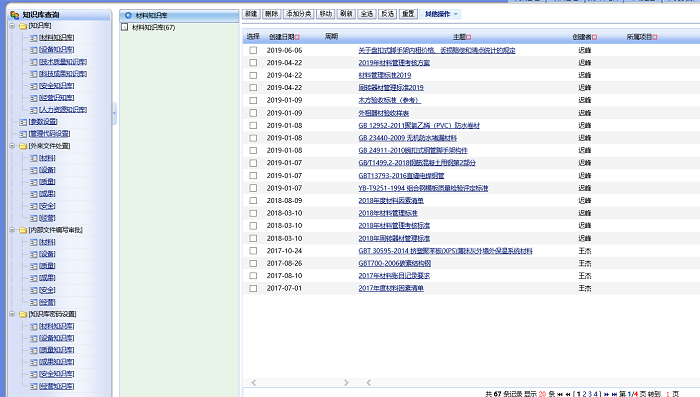The image size is (700, 397).
Task: Select the GBT13793-2016 row checkbox
Action: (253, 176)
